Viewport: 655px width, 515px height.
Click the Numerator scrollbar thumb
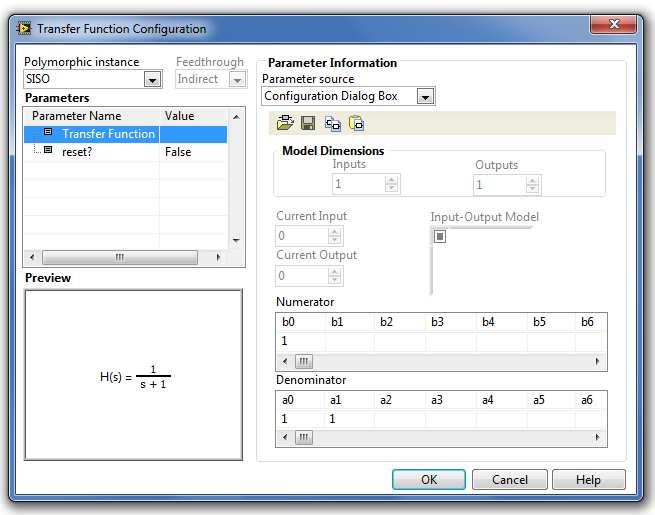[x=304, y=361]
